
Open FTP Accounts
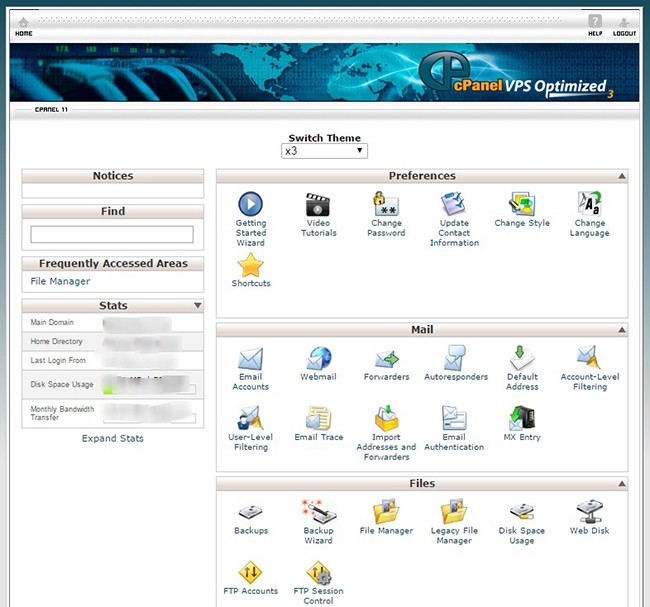[x=250, y=578]
